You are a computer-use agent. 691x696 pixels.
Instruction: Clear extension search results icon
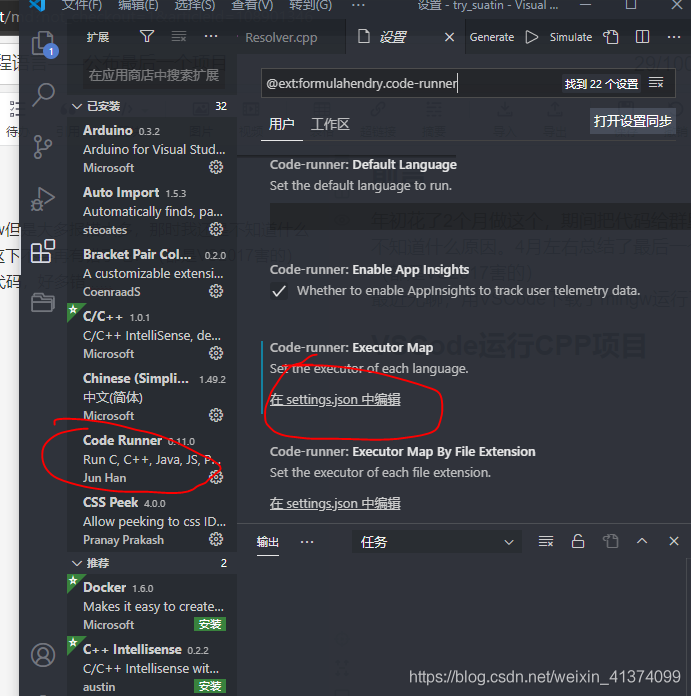click(x=179, y=36)
